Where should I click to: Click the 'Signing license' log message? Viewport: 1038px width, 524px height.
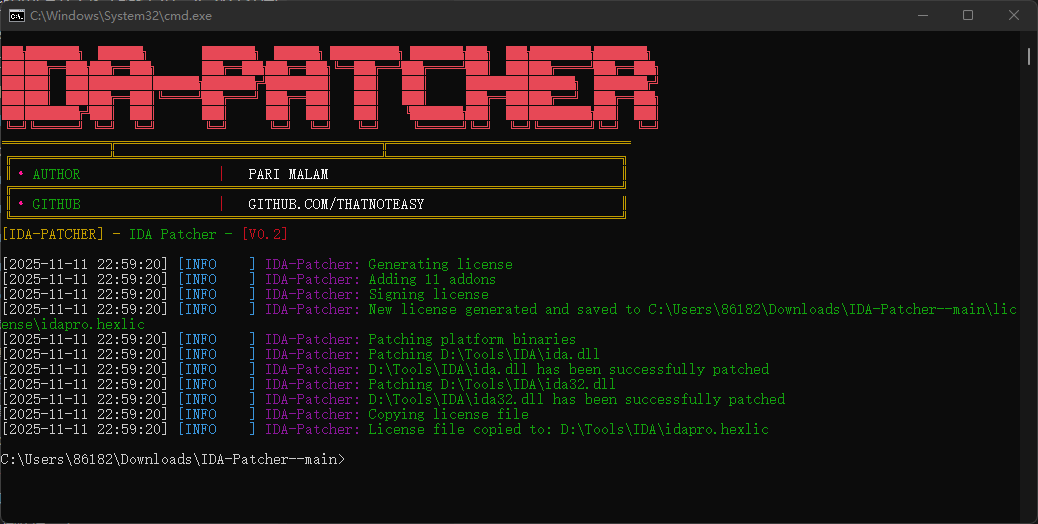(428, 294)
